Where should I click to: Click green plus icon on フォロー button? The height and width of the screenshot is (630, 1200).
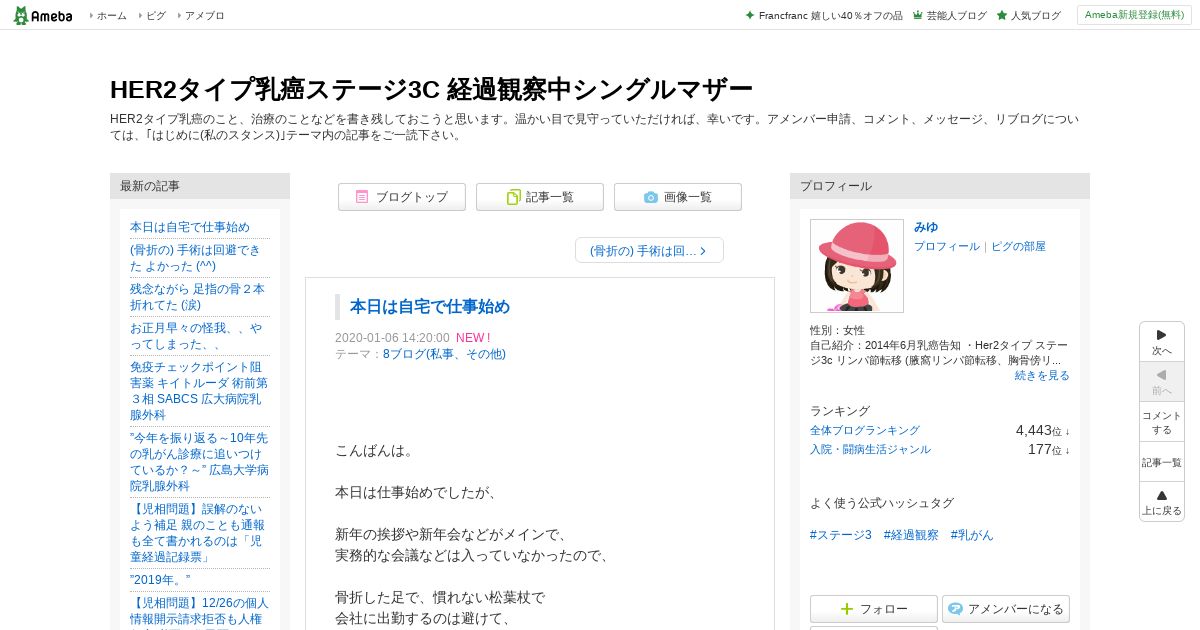847,609
